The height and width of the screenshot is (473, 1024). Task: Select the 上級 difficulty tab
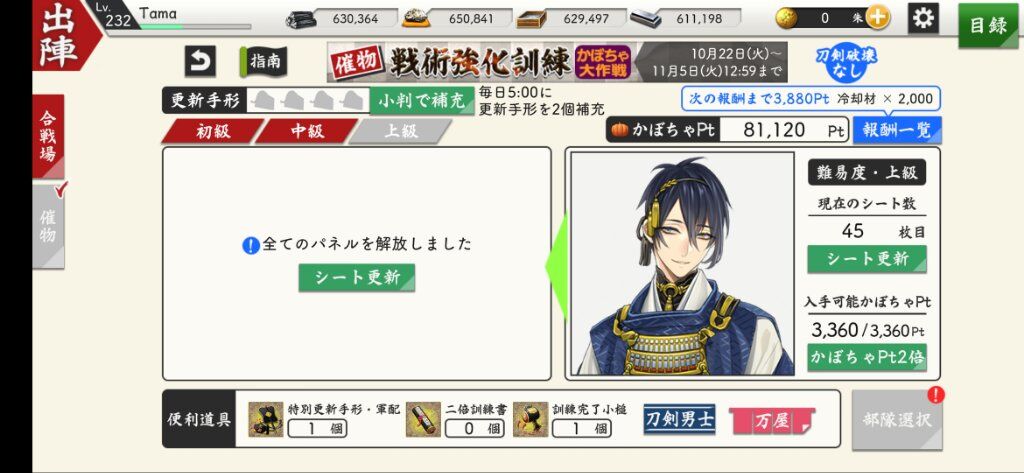click(400, 131)
